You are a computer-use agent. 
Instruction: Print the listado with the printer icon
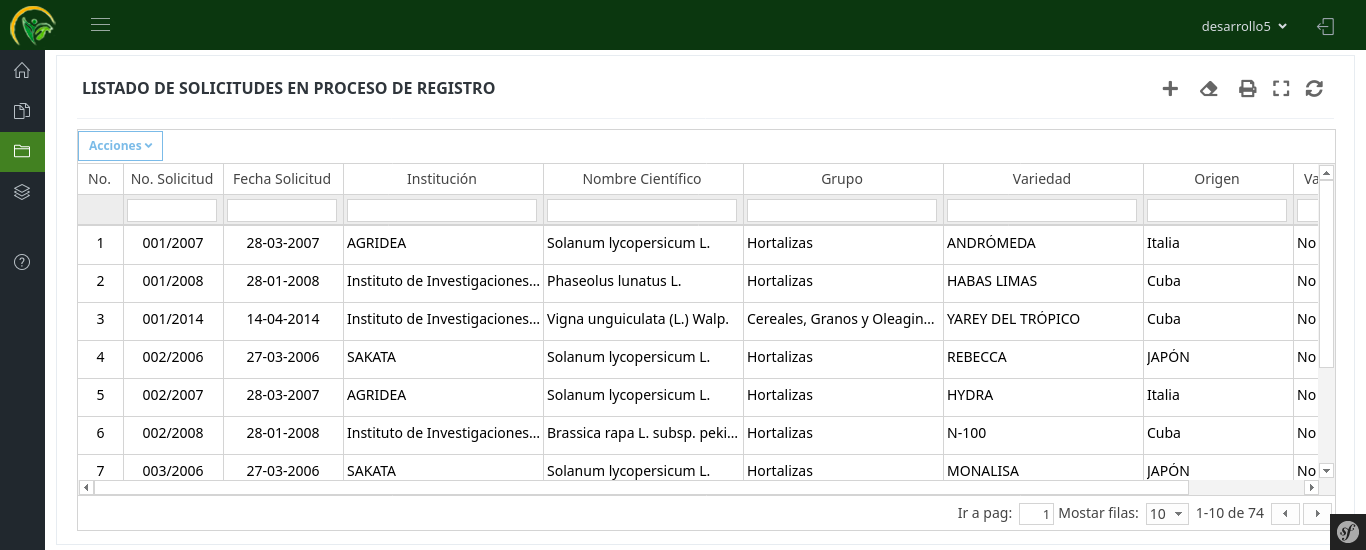point(1247,89)
